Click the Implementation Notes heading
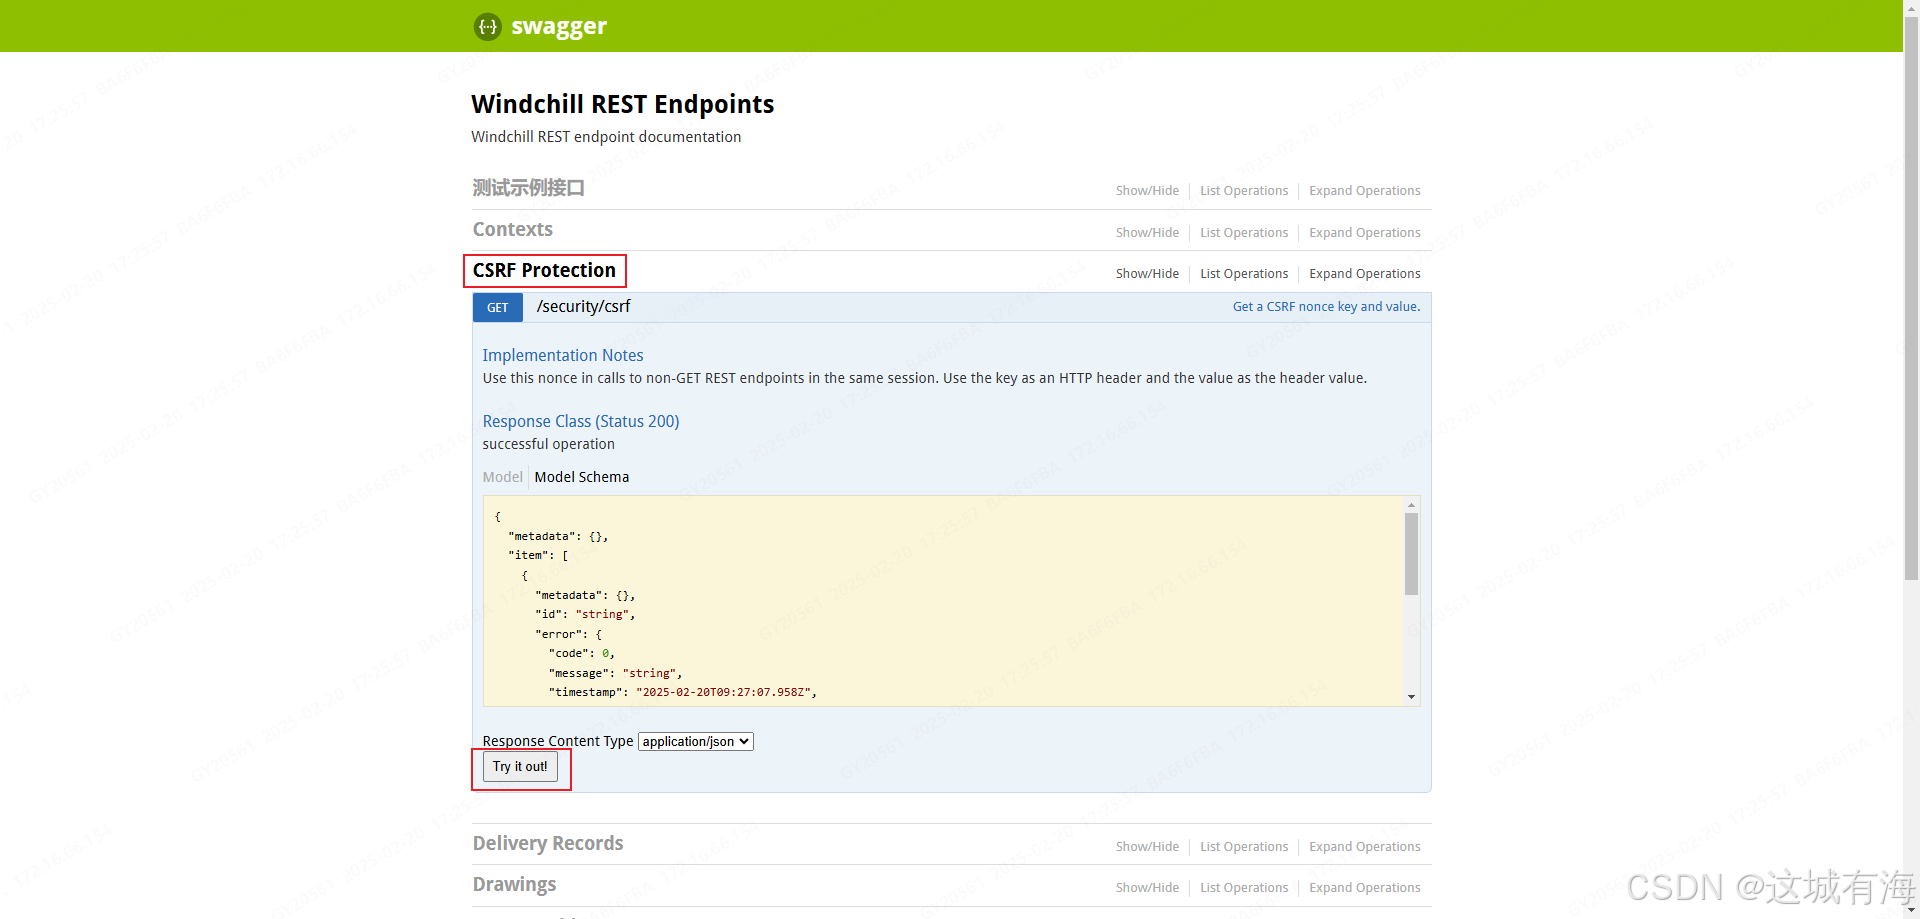 563,355
